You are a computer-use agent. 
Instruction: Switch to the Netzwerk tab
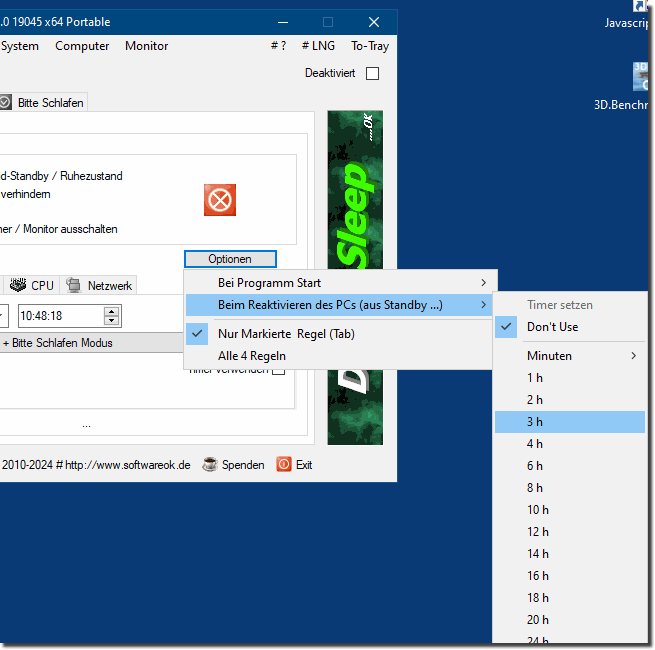pos(99,285)
